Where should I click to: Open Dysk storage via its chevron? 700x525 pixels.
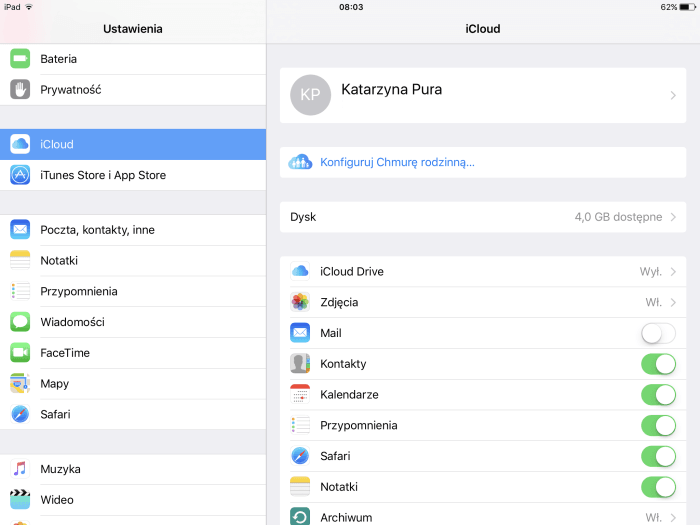[673, 217]
